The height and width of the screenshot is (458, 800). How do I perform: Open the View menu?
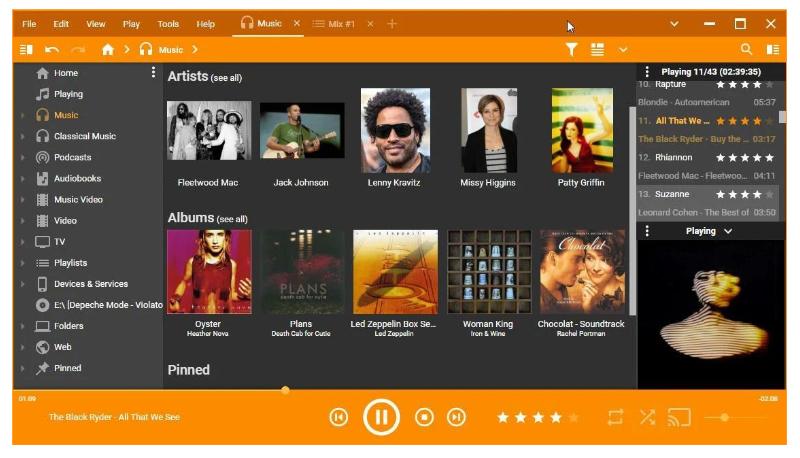(x=95, y=24)
